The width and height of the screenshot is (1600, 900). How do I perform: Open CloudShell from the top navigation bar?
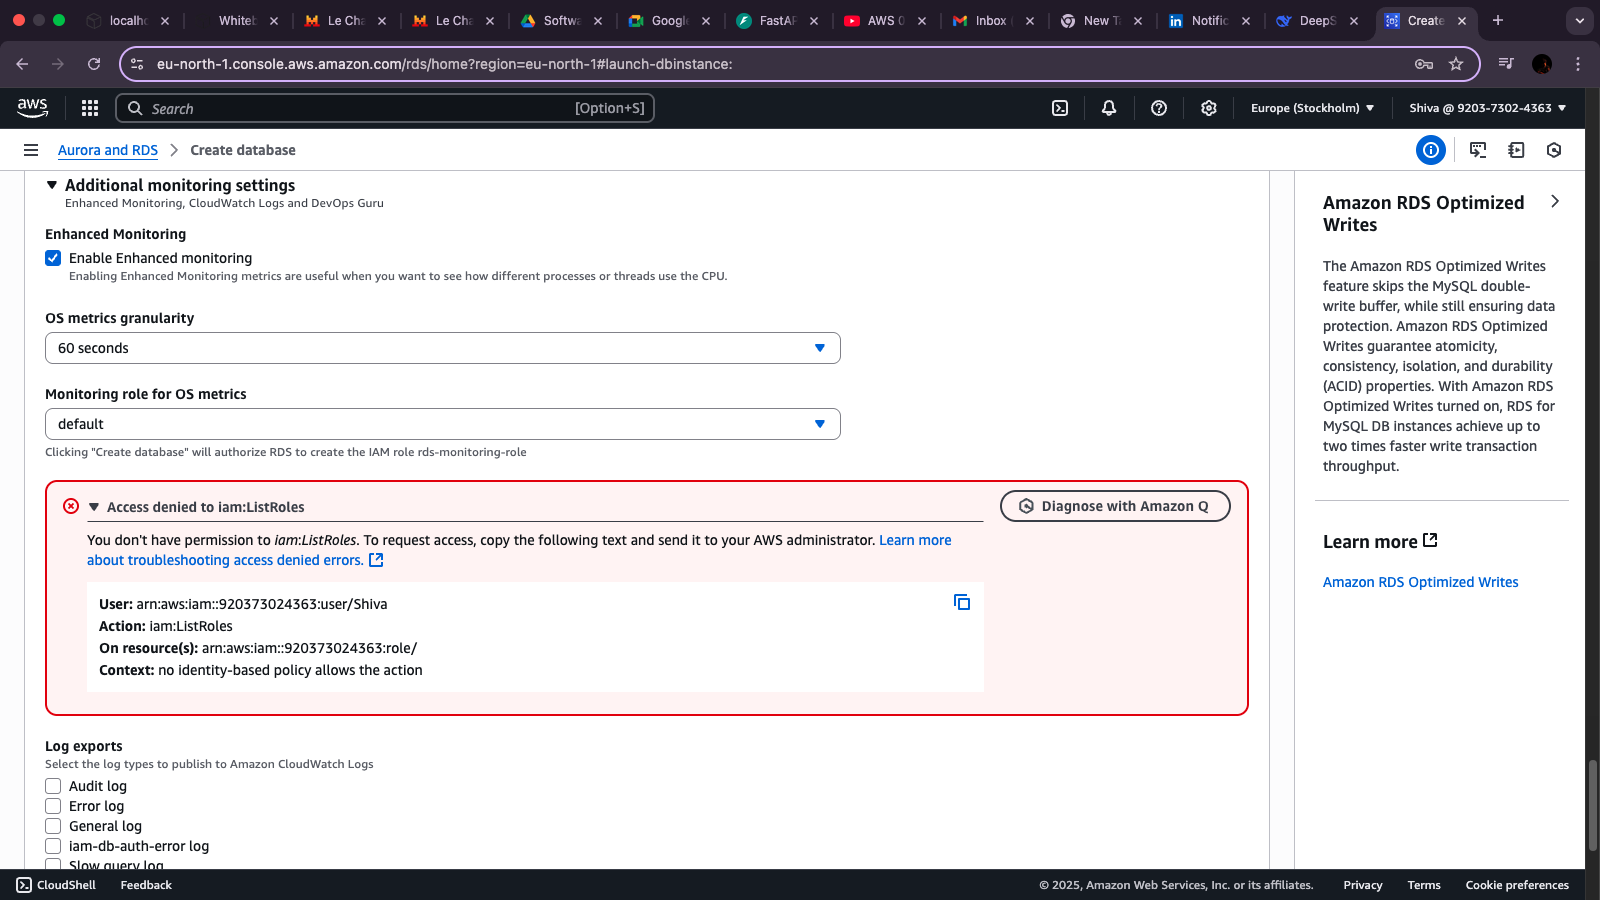coord(1060,108)
